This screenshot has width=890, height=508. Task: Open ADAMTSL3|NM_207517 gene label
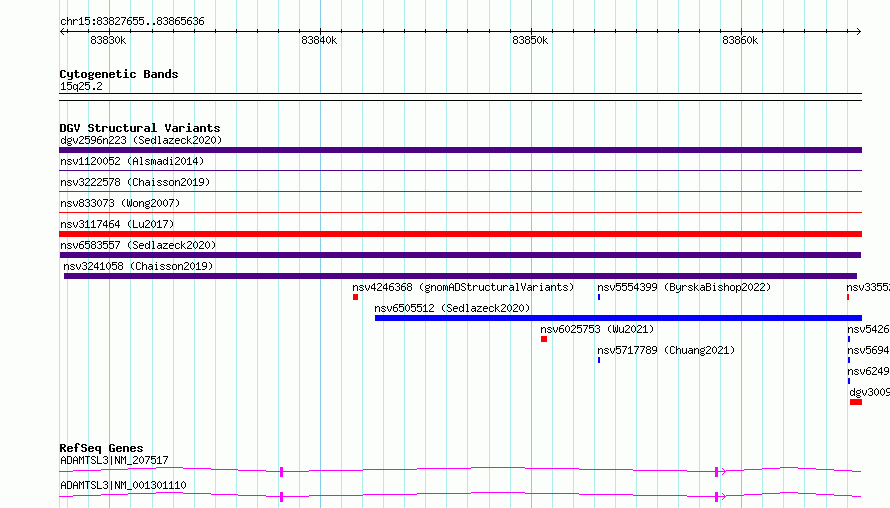coord(114,460)
